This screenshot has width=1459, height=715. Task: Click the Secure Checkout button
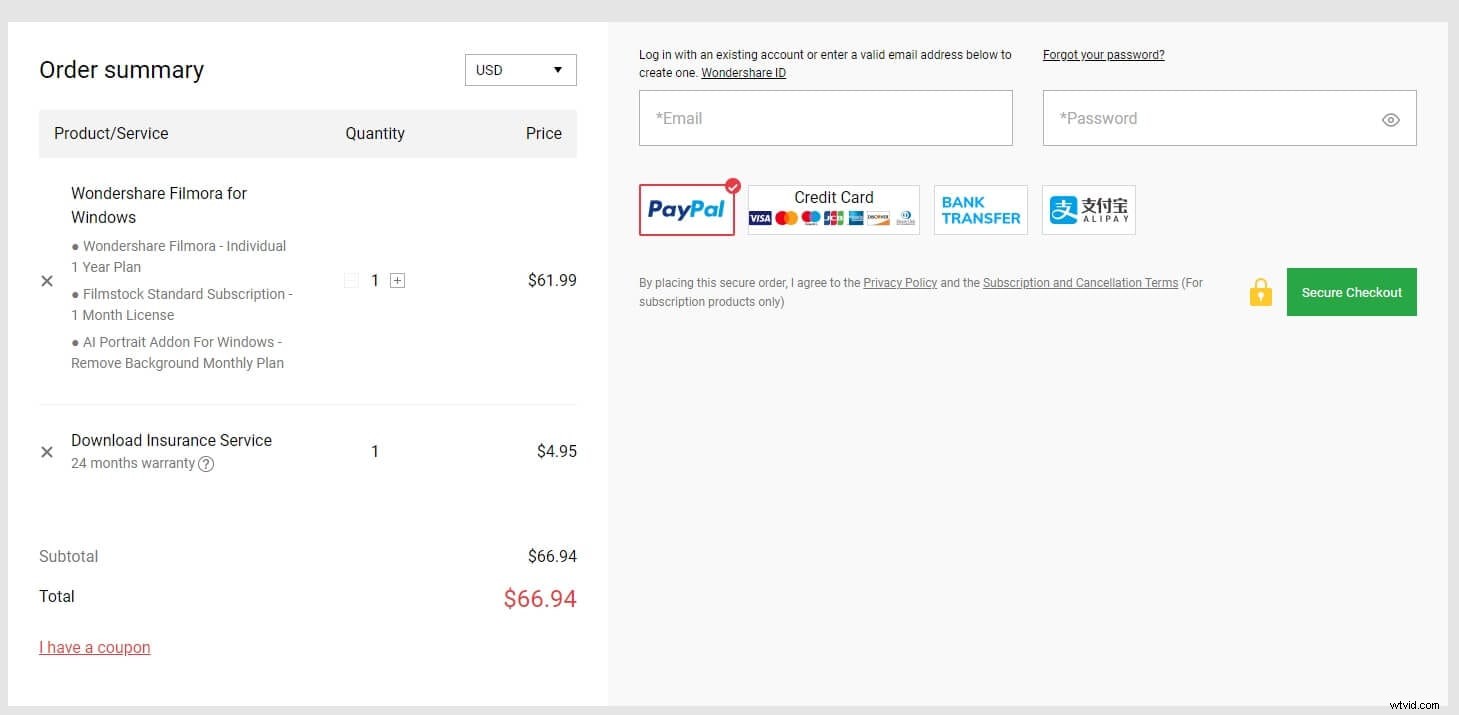(x=1351, y=292)
